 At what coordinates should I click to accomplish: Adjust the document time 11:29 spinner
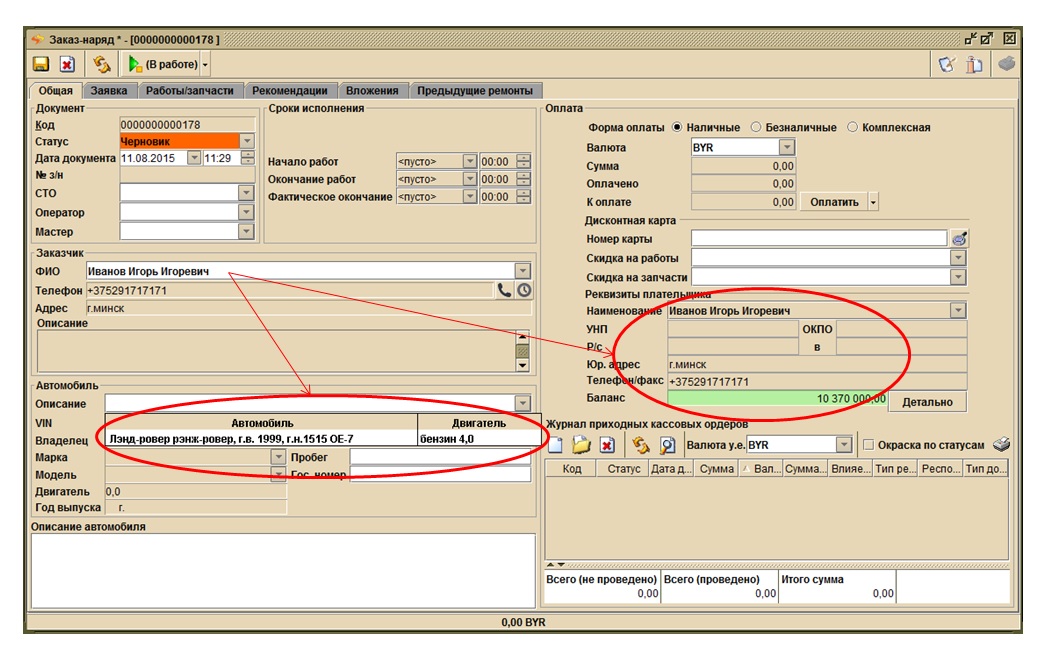pos(248,158)
